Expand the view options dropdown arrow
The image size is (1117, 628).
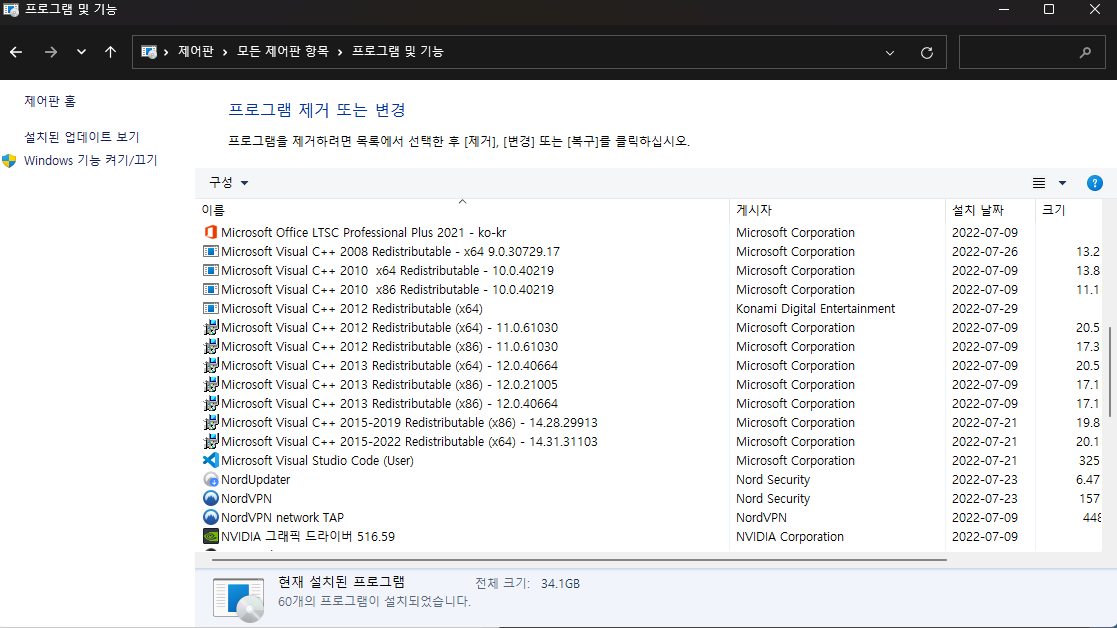1062,183
